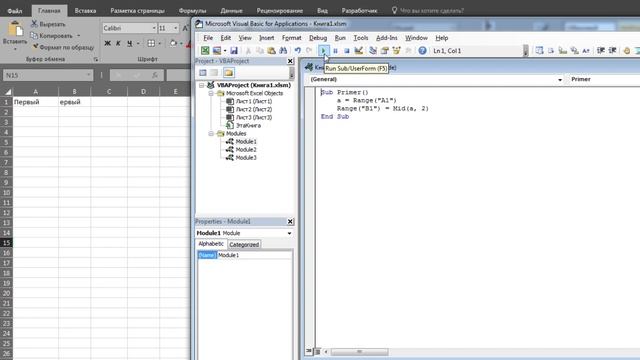Click the Reset stop icon in VBA toolbar
The image size is (640, 360).
click(347, 51)
